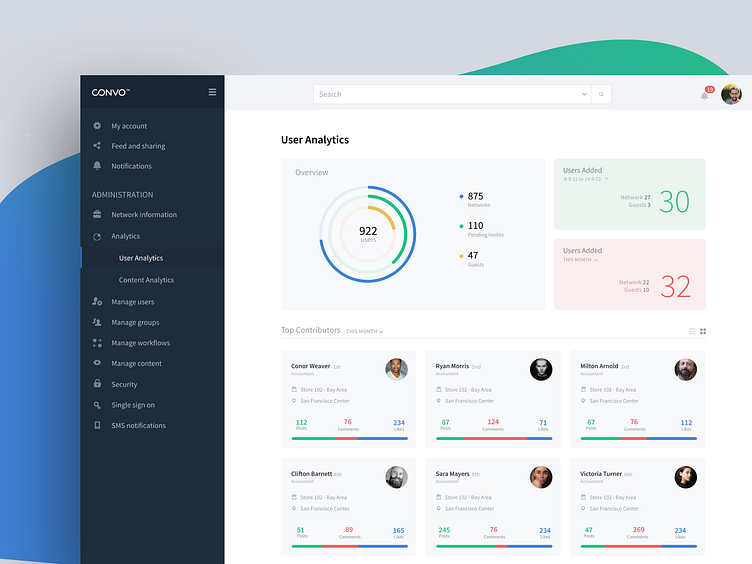The height and width of the screenshot is (564, 752).
Task: Click the name Milton Arnold
Action: tap(599, 366)
